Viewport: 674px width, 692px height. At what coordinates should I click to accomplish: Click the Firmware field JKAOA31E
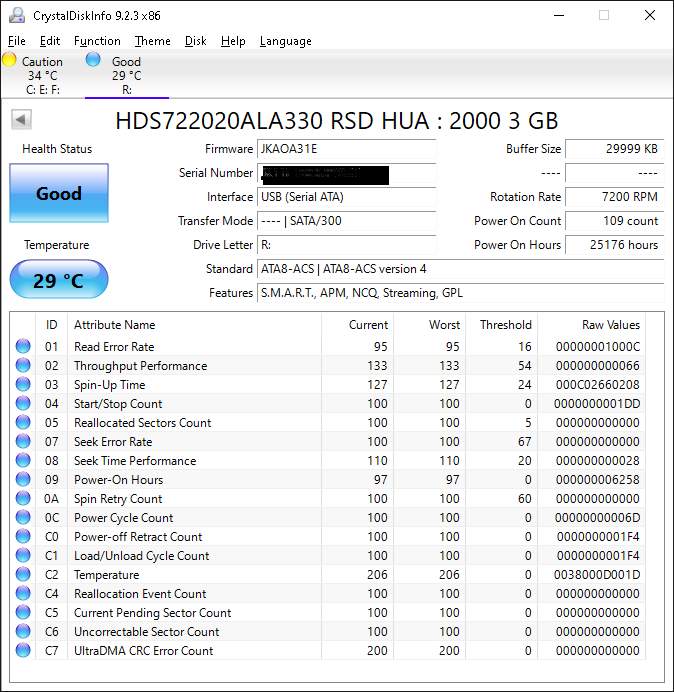tap(346, 149)
